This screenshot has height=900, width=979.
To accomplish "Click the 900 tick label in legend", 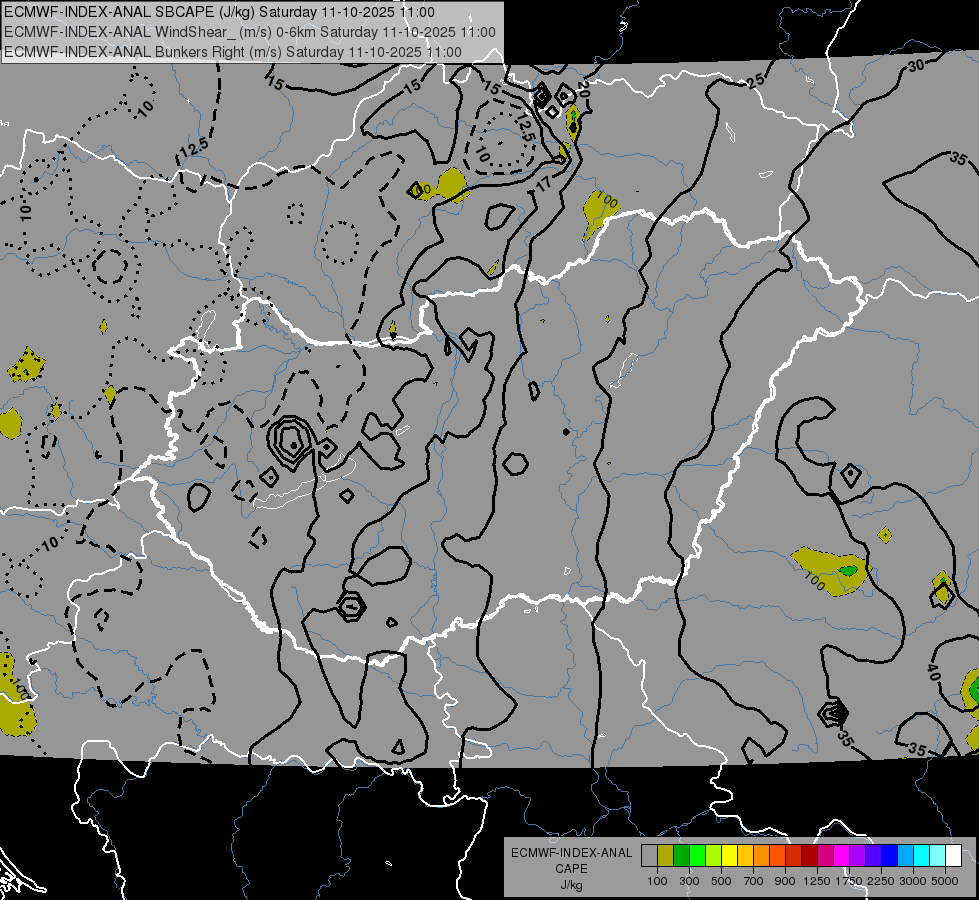I will [785, 881].
